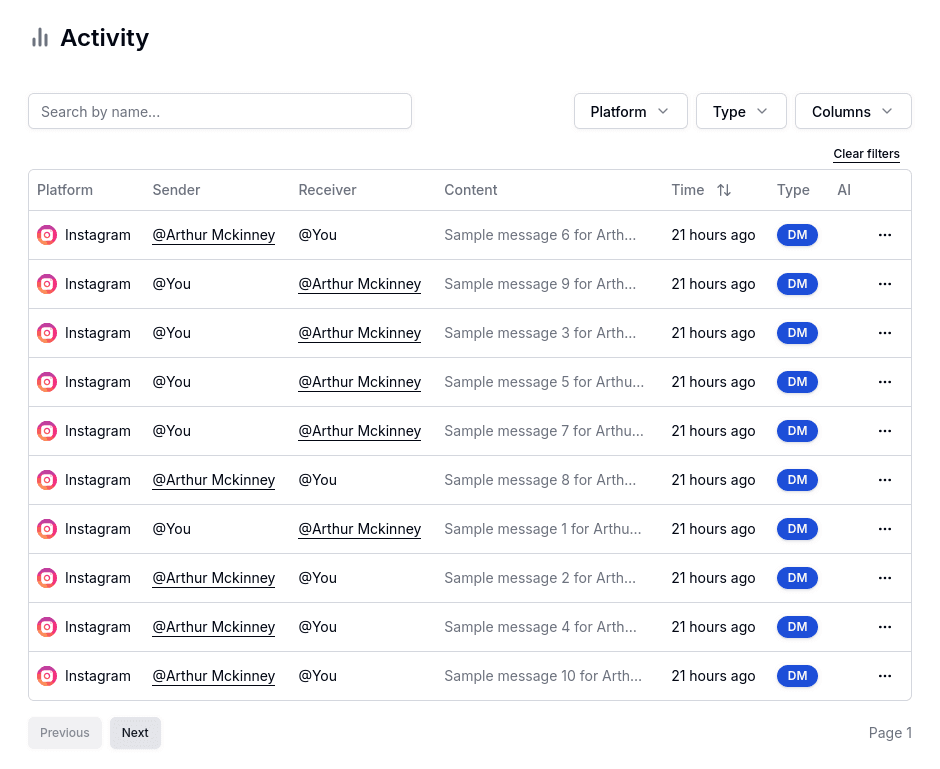940x769 pixels.
Task: Open the Platform filter dropdown
Action: (x=630, y=111)
